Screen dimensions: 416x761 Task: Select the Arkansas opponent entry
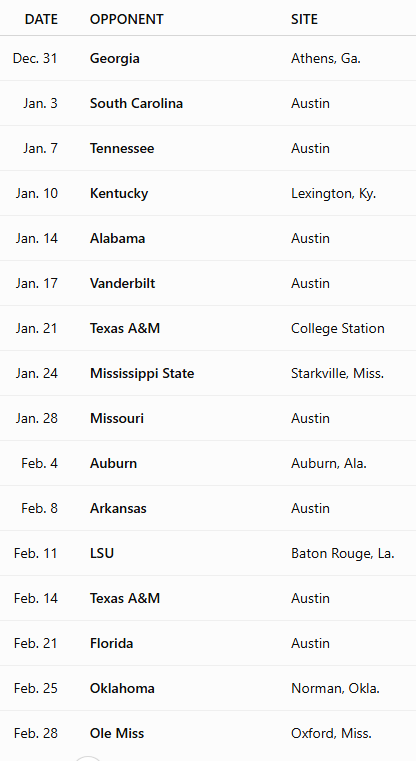pos(118,509)
